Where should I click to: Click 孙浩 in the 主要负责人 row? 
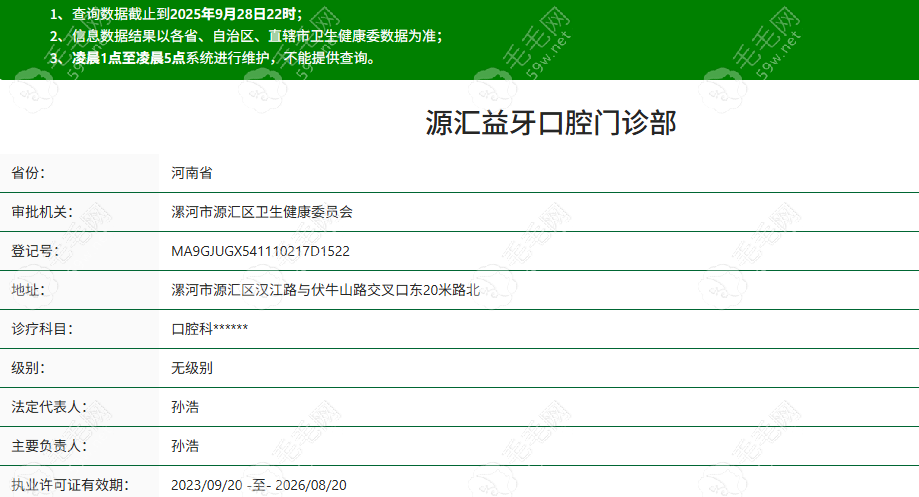pos(185,446)
